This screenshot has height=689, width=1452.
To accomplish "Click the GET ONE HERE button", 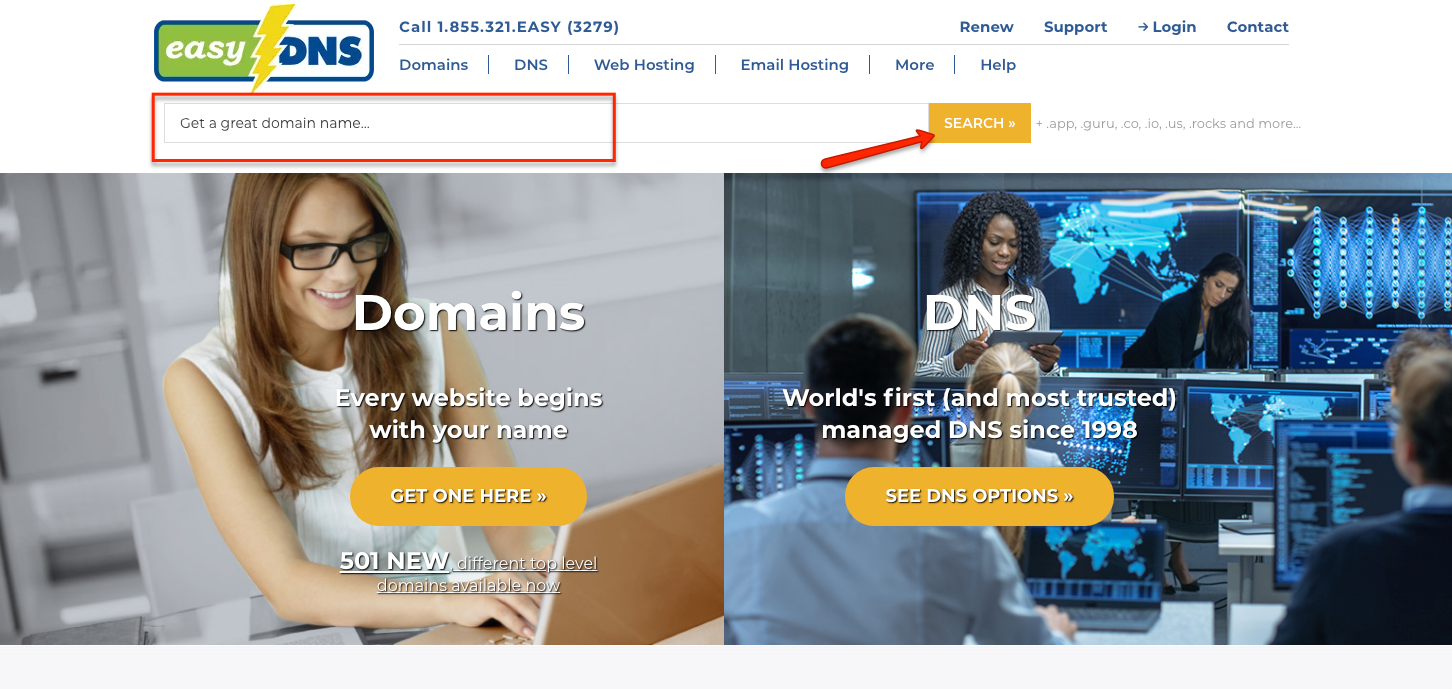I will click(x=468, y=495).
